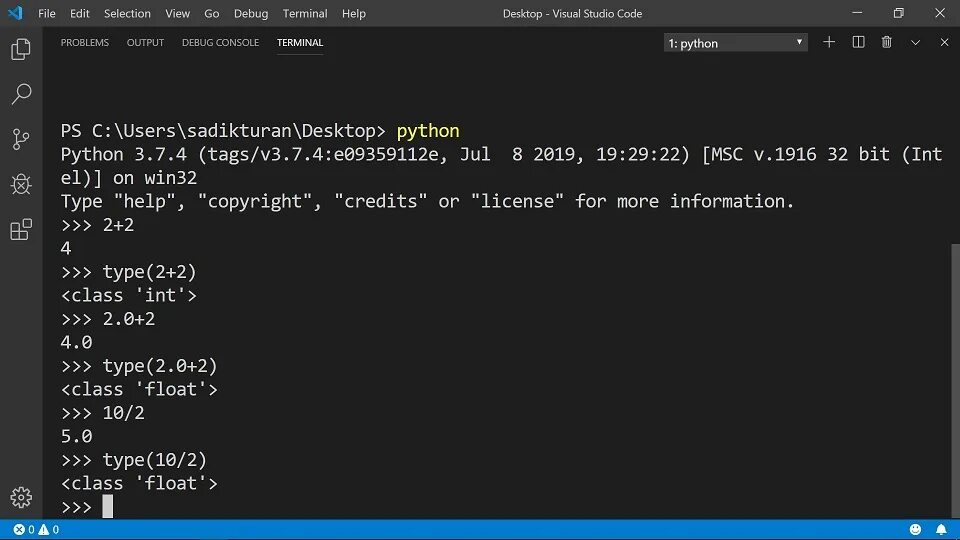Open the terminal selector dropdown '1: python'
The image size is (960, 540).
click(x=735, y=43)
